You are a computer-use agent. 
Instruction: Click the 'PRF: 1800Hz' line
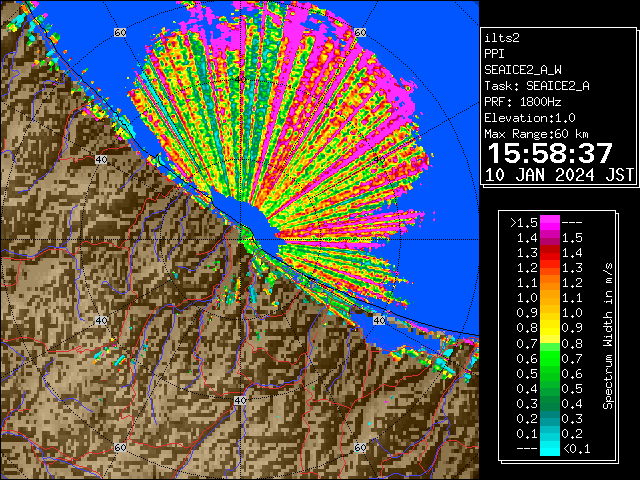pos(522,102)
